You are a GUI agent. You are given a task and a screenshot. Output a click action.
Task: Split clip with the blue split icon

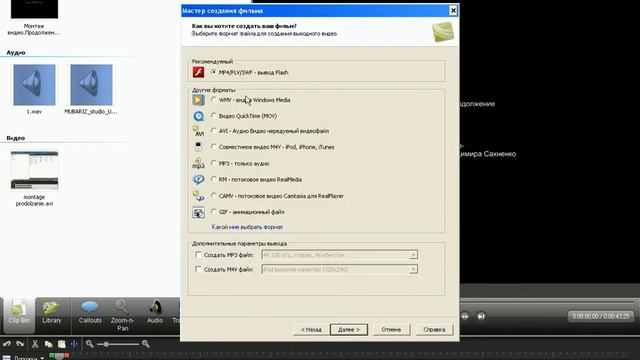[74, 344]
